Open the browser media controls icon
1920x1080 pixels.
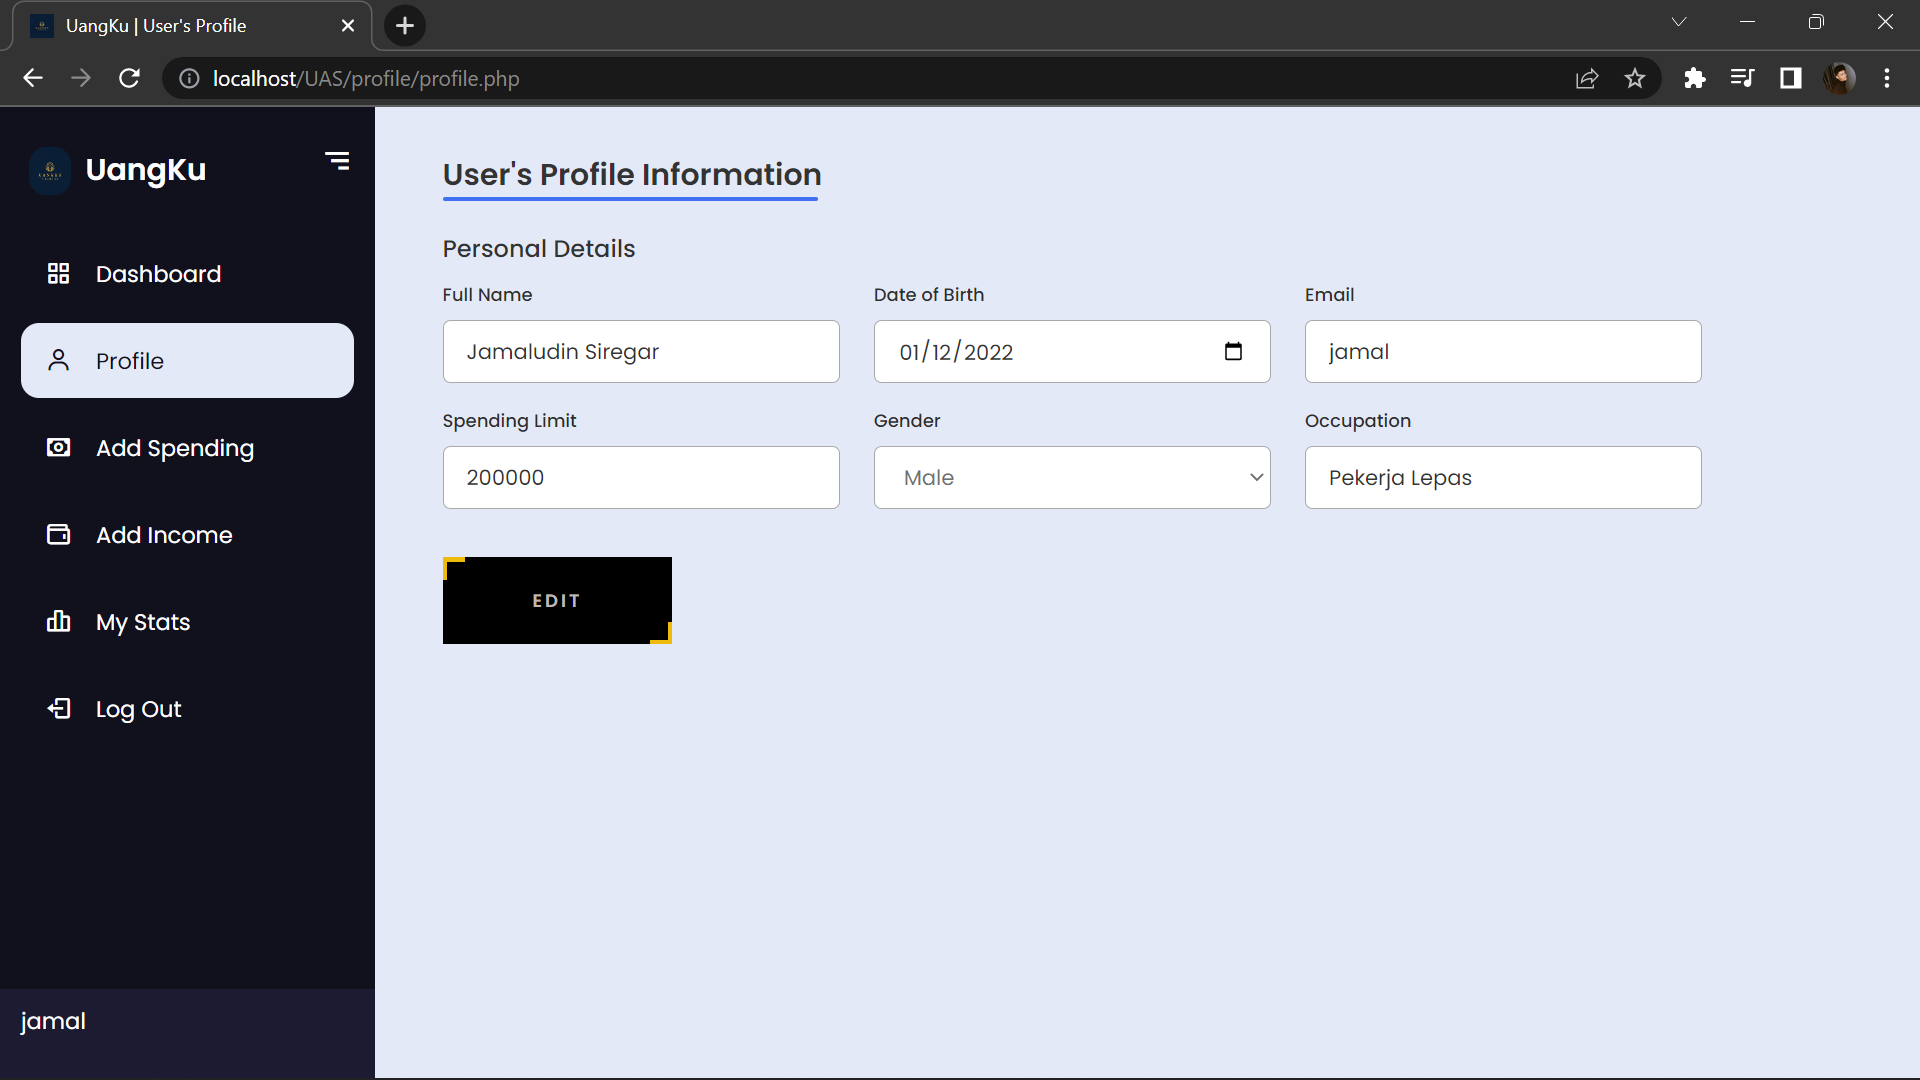pos(1743,78)
